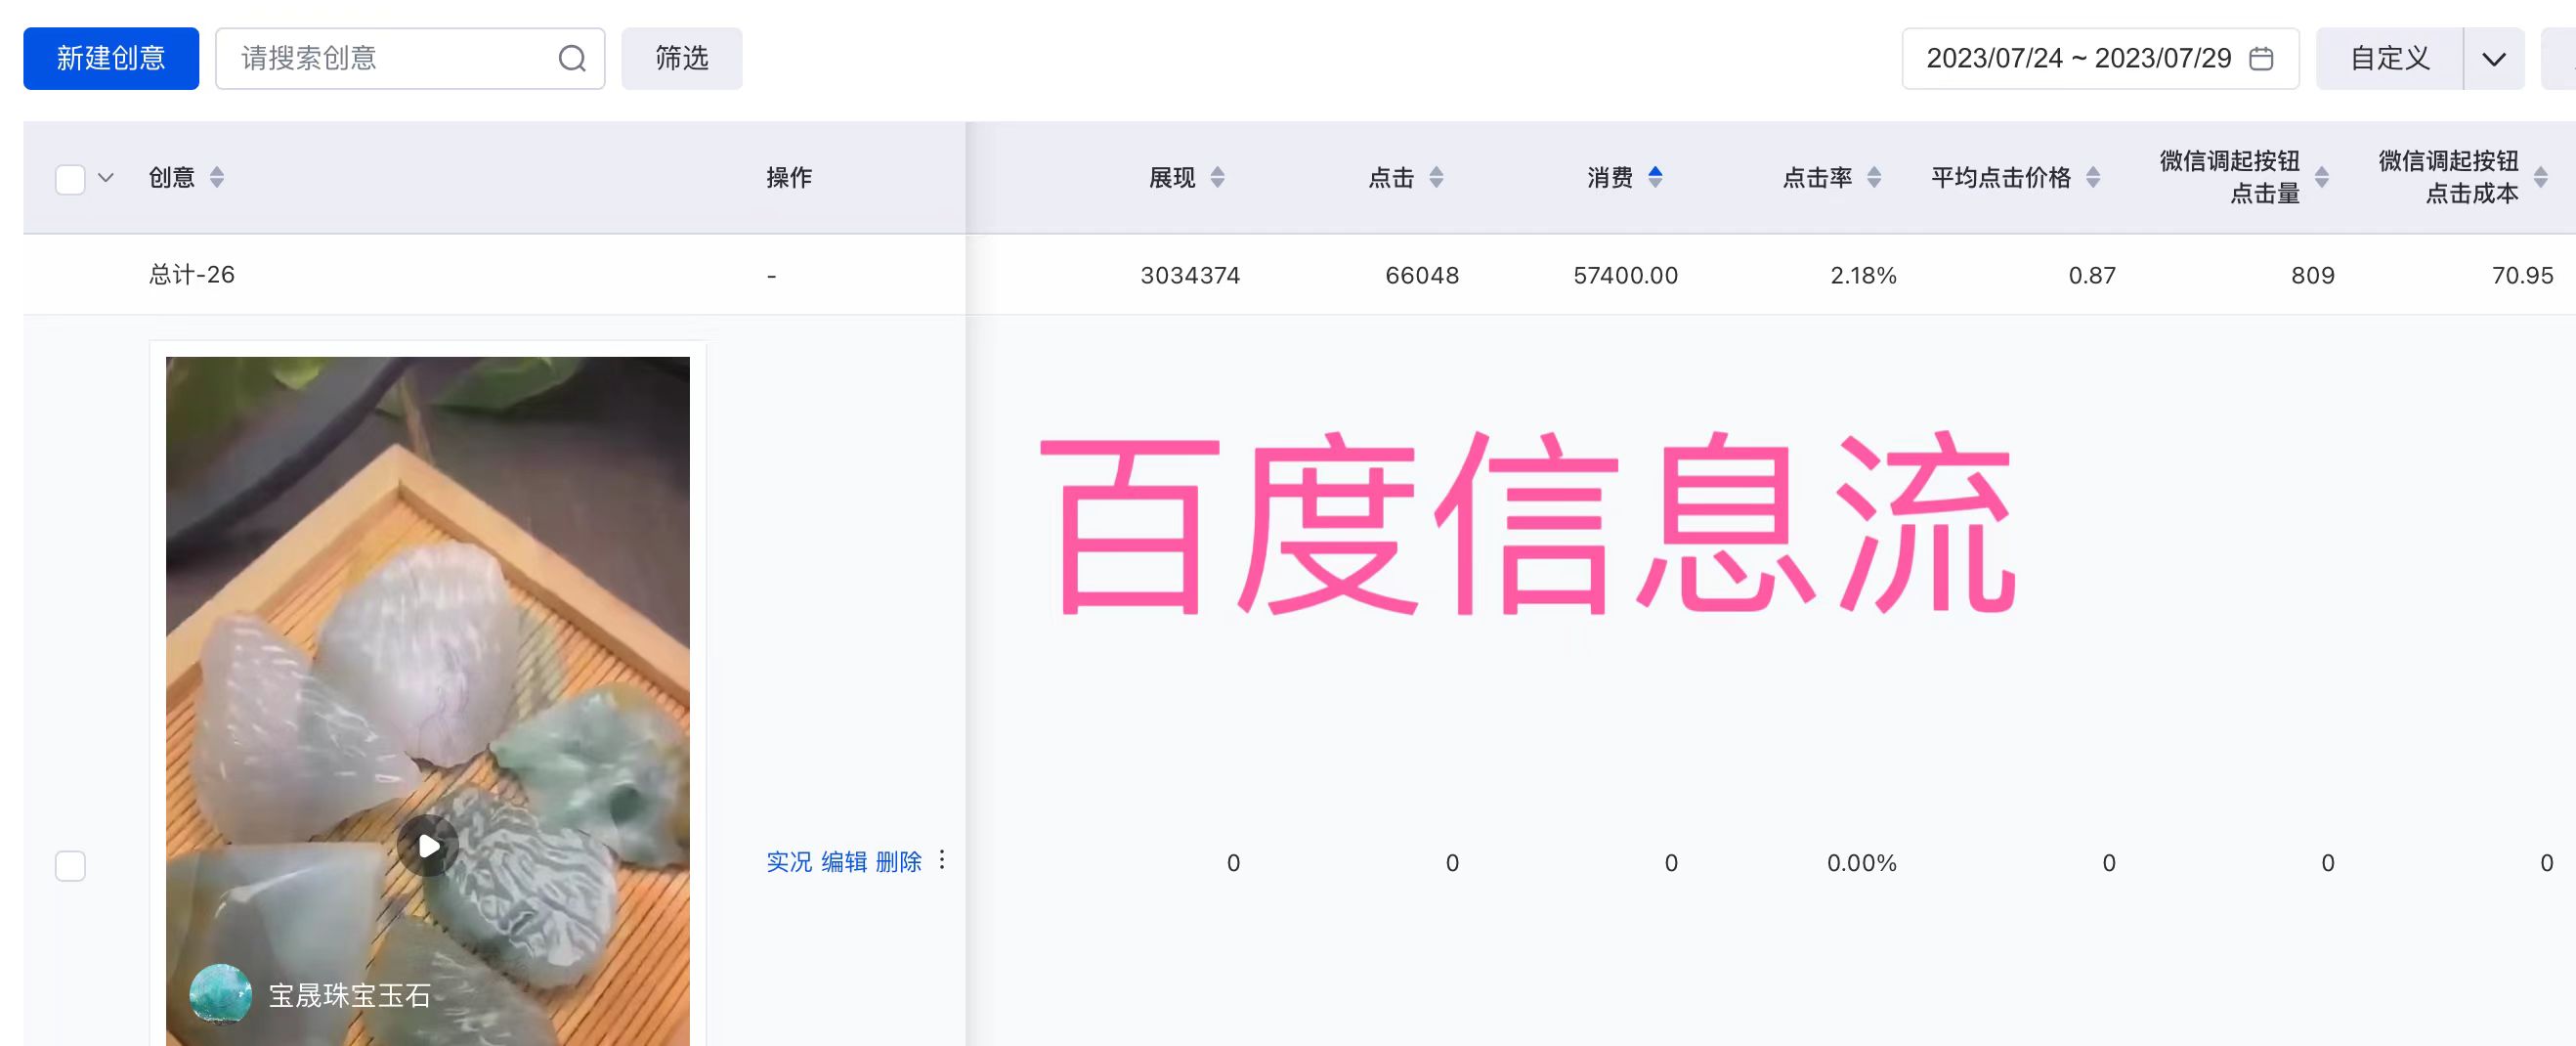This screenshot has height=1046, width=2576.
Task: Click the 新建创意 button
Action: (111, 58)
